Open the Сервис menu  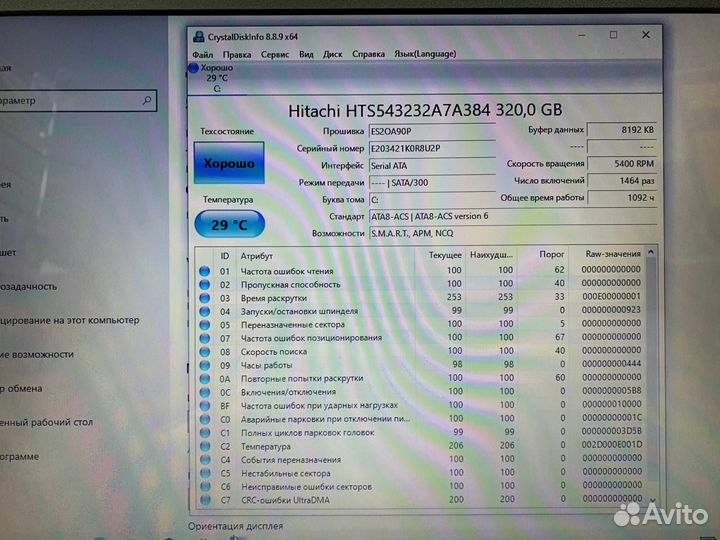275,54
